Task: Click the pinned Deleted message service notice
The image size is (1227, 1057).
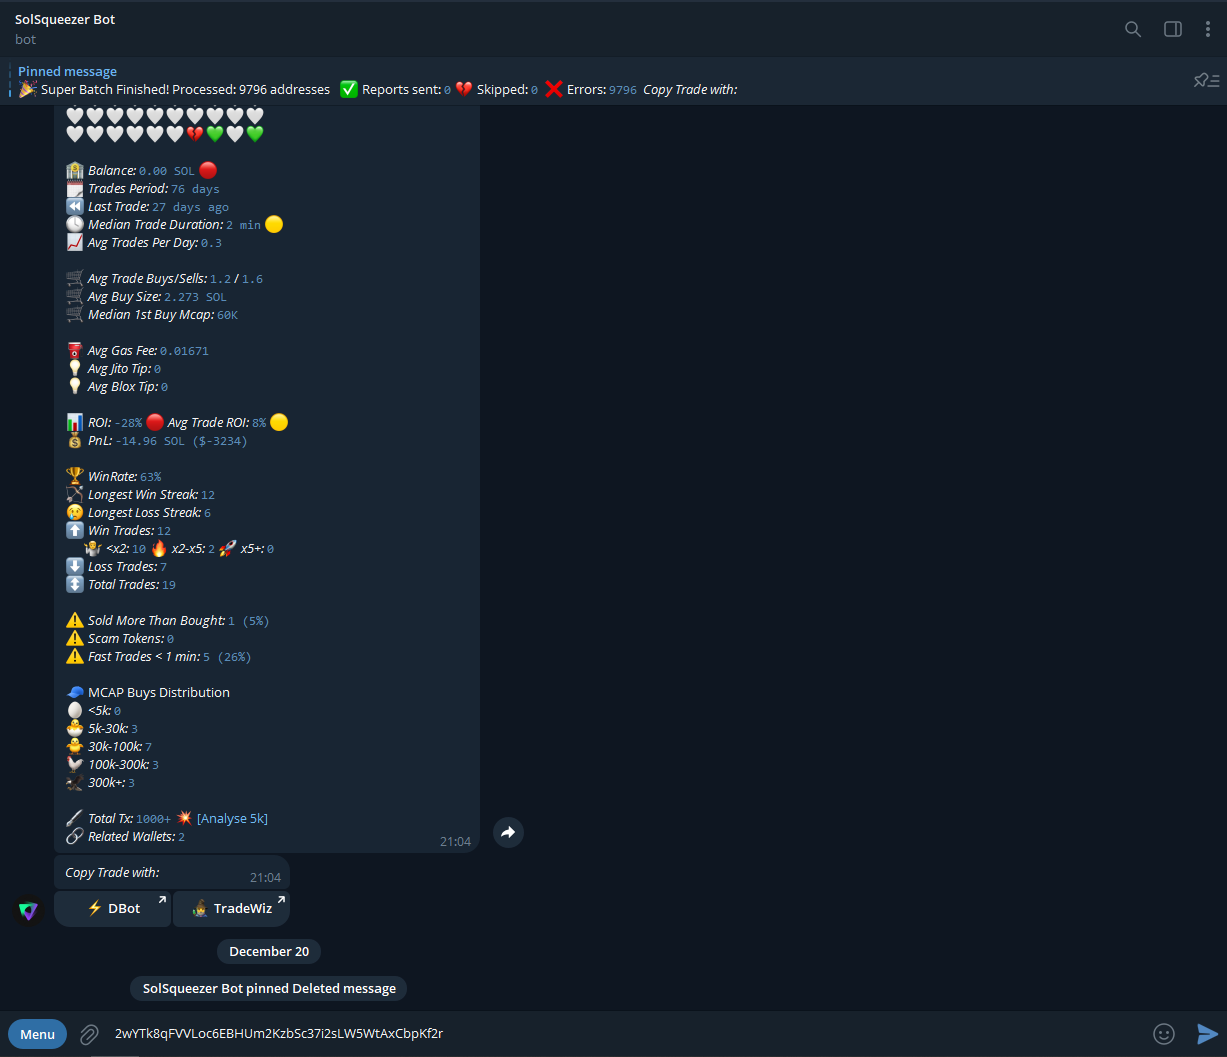Action: click(269, 988)
